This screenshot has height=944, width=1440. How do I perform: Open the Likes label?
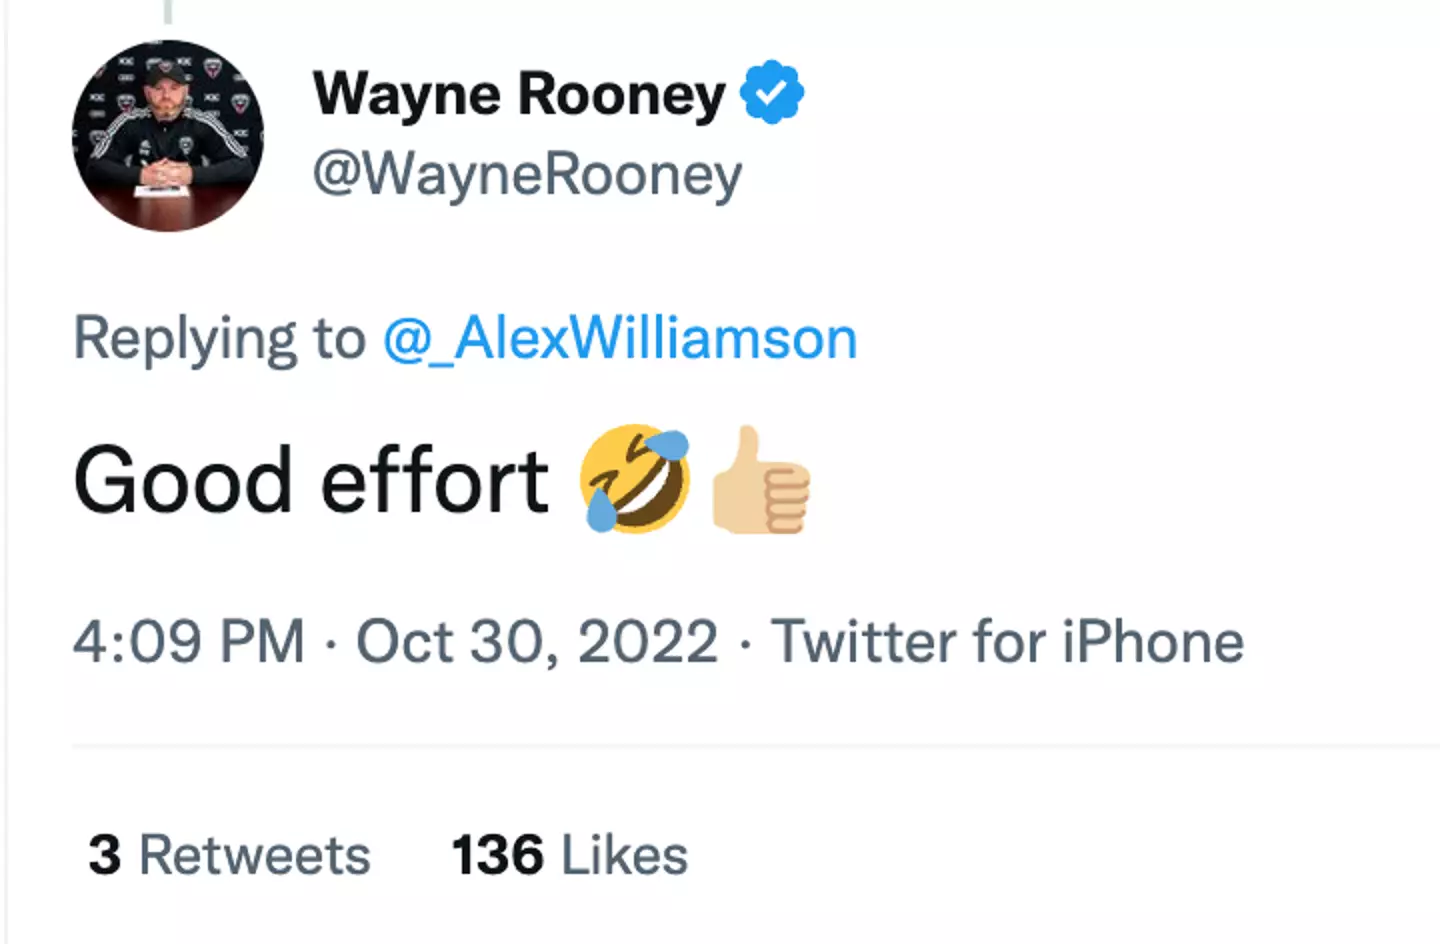tap(624, 856)
